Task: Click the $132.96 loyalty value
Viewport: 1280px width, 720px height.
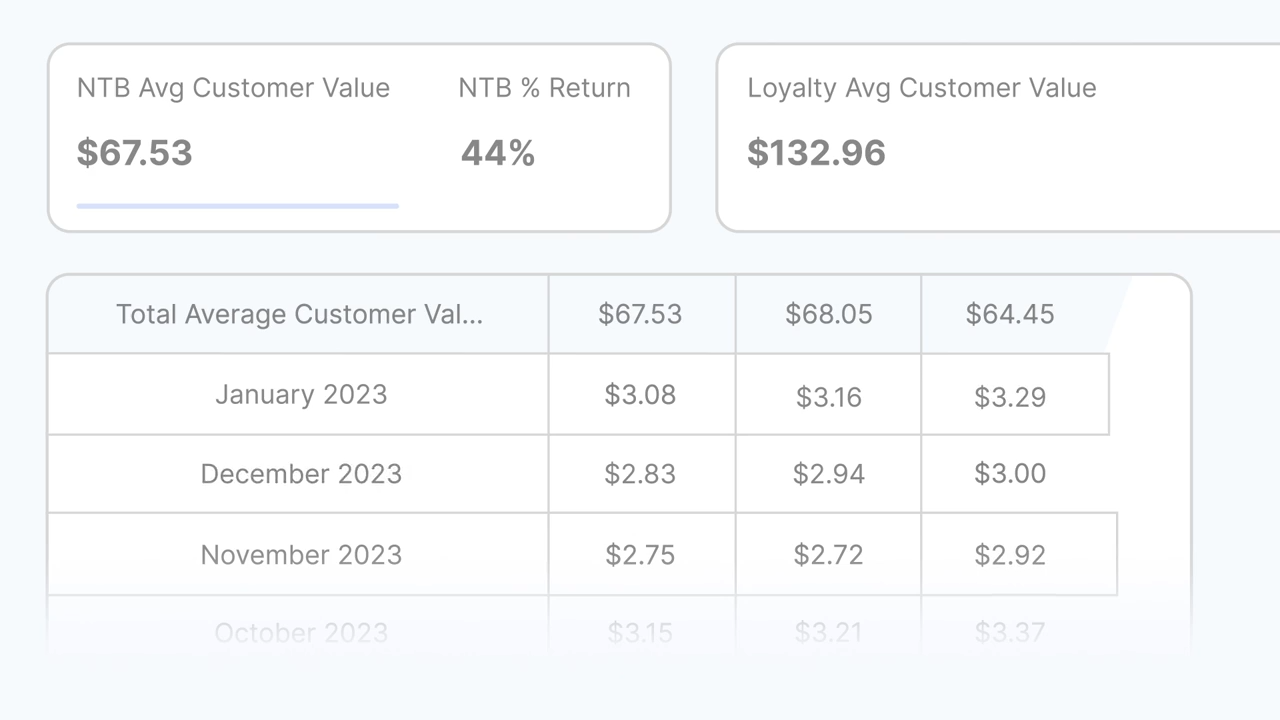Action: 816,153
